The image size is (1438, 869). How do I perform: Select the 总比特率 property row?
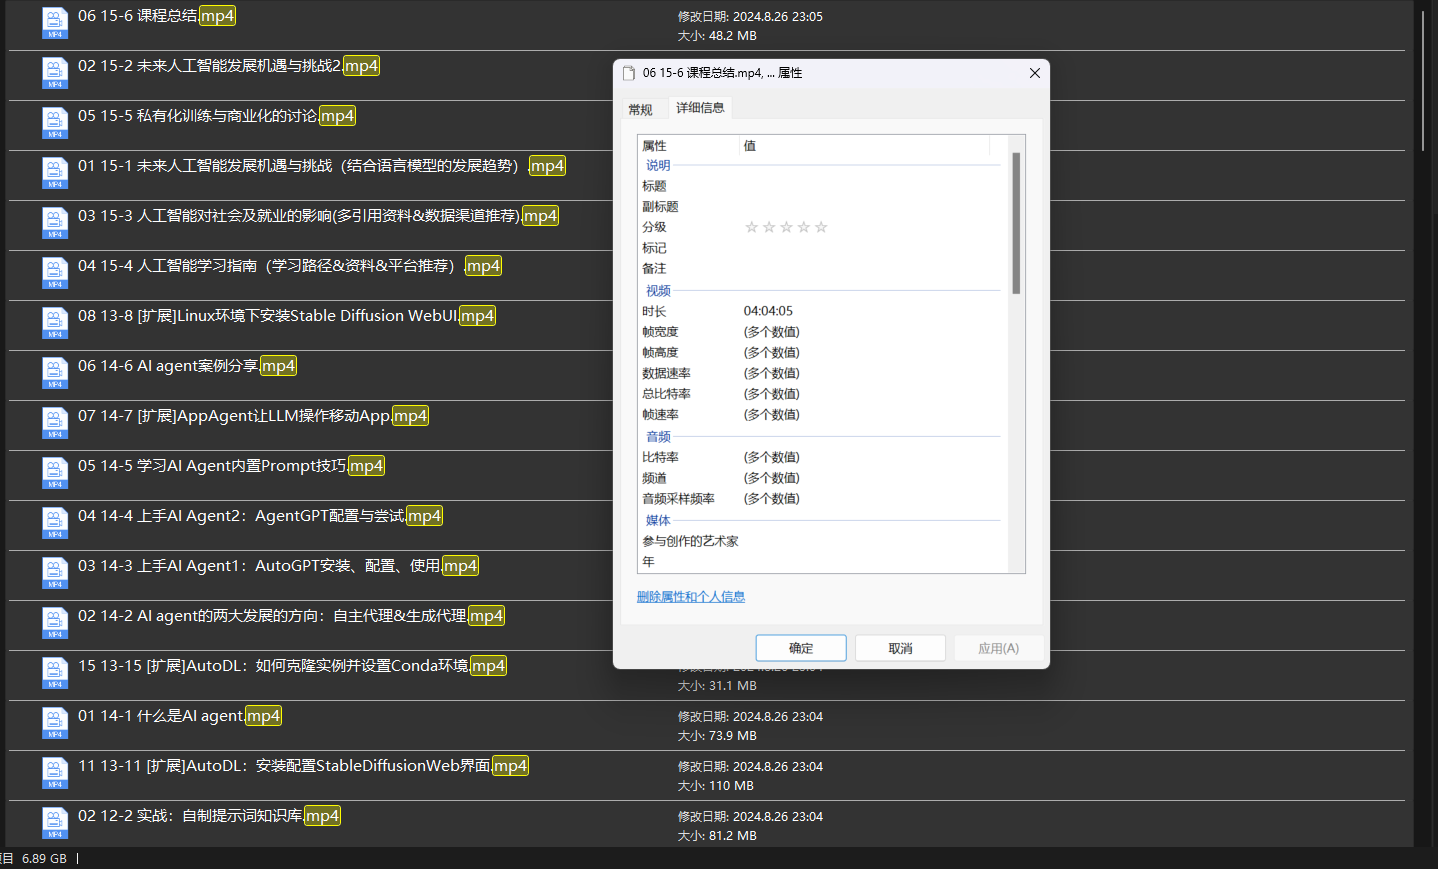[x=821, y=394]
